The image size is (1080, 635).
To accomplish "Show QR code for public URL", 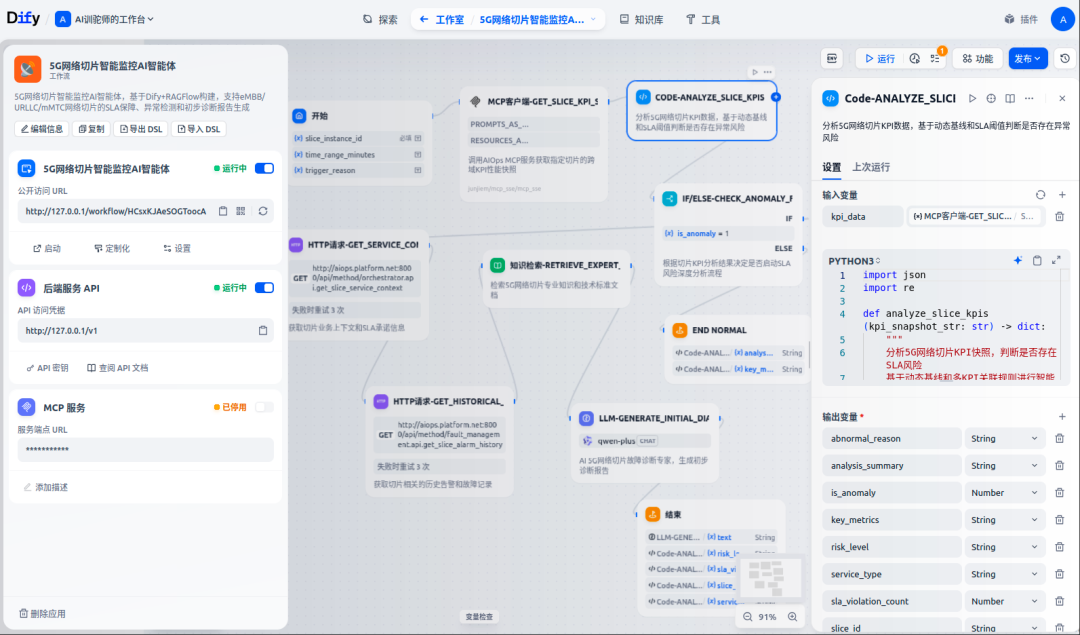I will (240, 211).
